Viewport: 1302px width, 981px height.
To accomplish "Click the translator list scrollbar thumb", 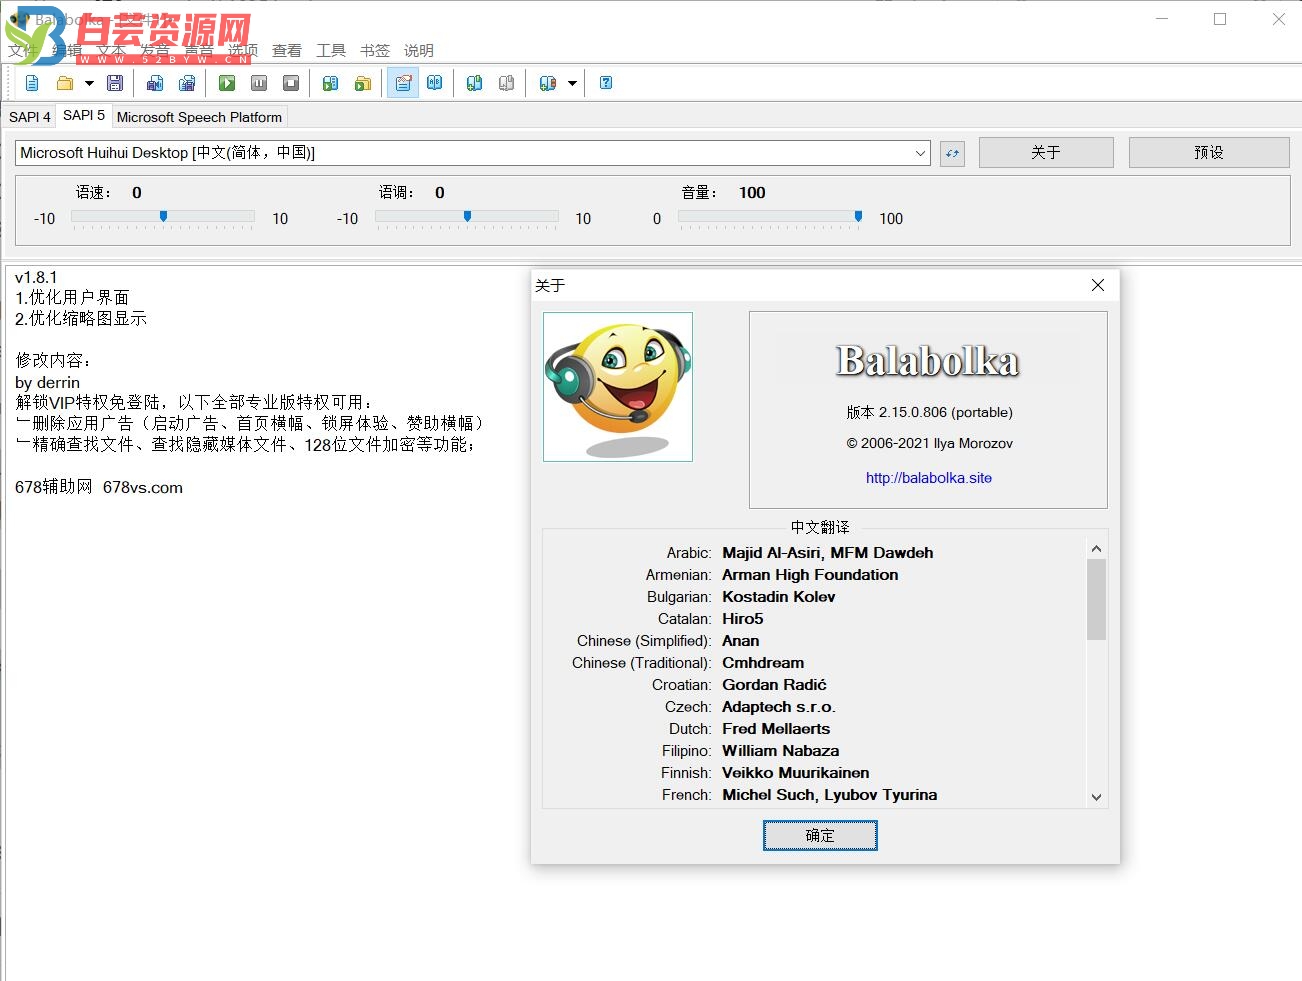I will click(x=1096, y=599).
